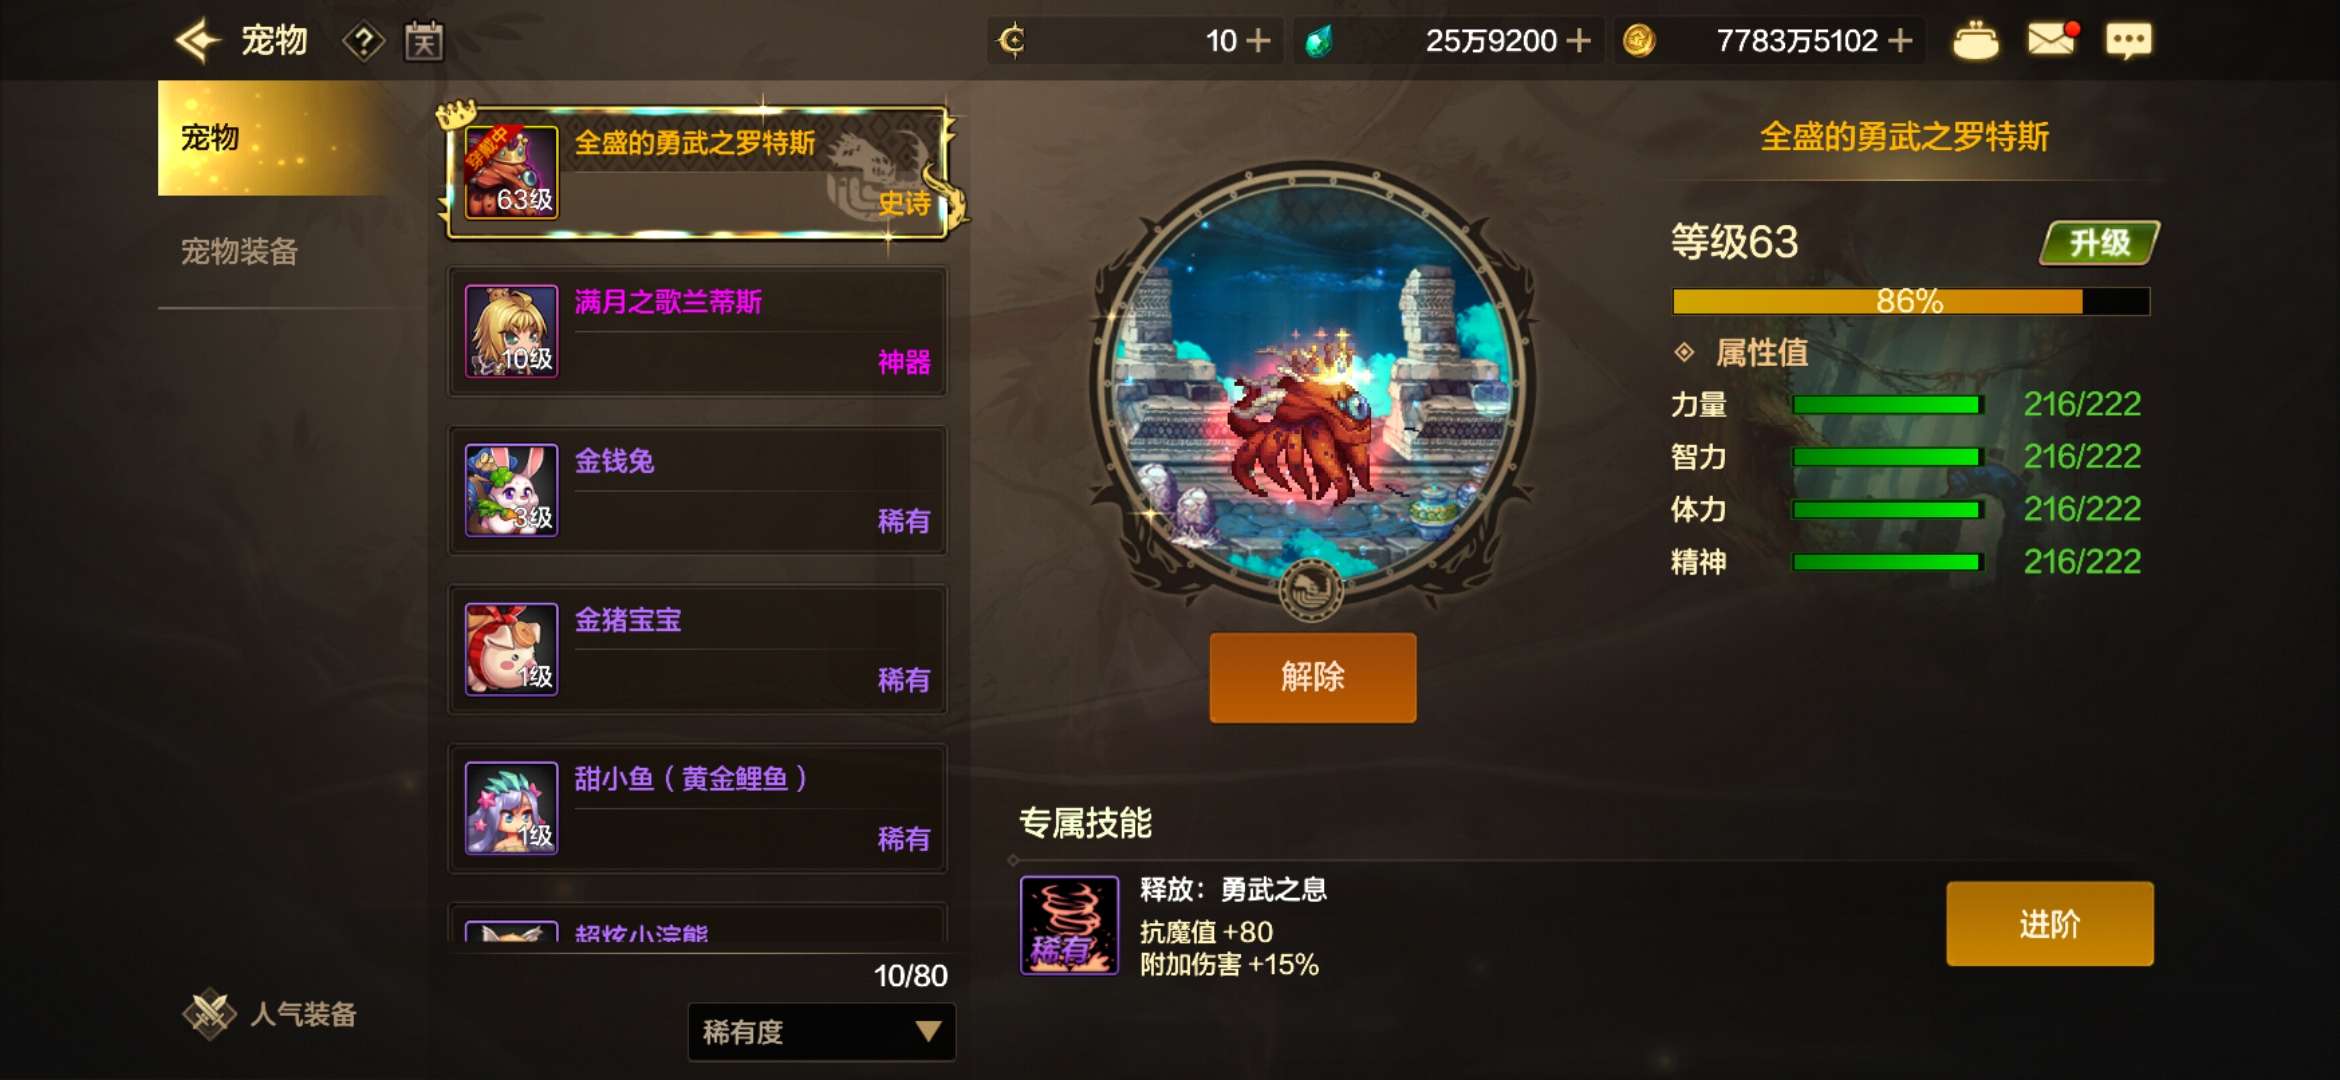The height and width of the screenshot is (1080, 2340).
Task: Select the 宠物 tab
Action: pos(270,137)
